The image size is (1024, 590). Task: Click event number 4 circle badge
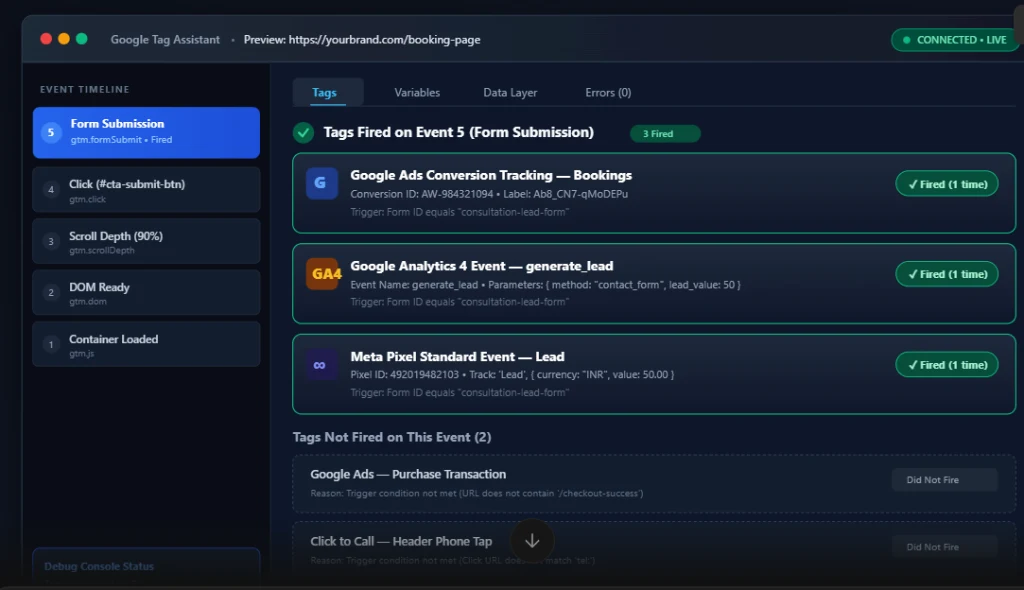pyautogui.click(x=51, y=189)
